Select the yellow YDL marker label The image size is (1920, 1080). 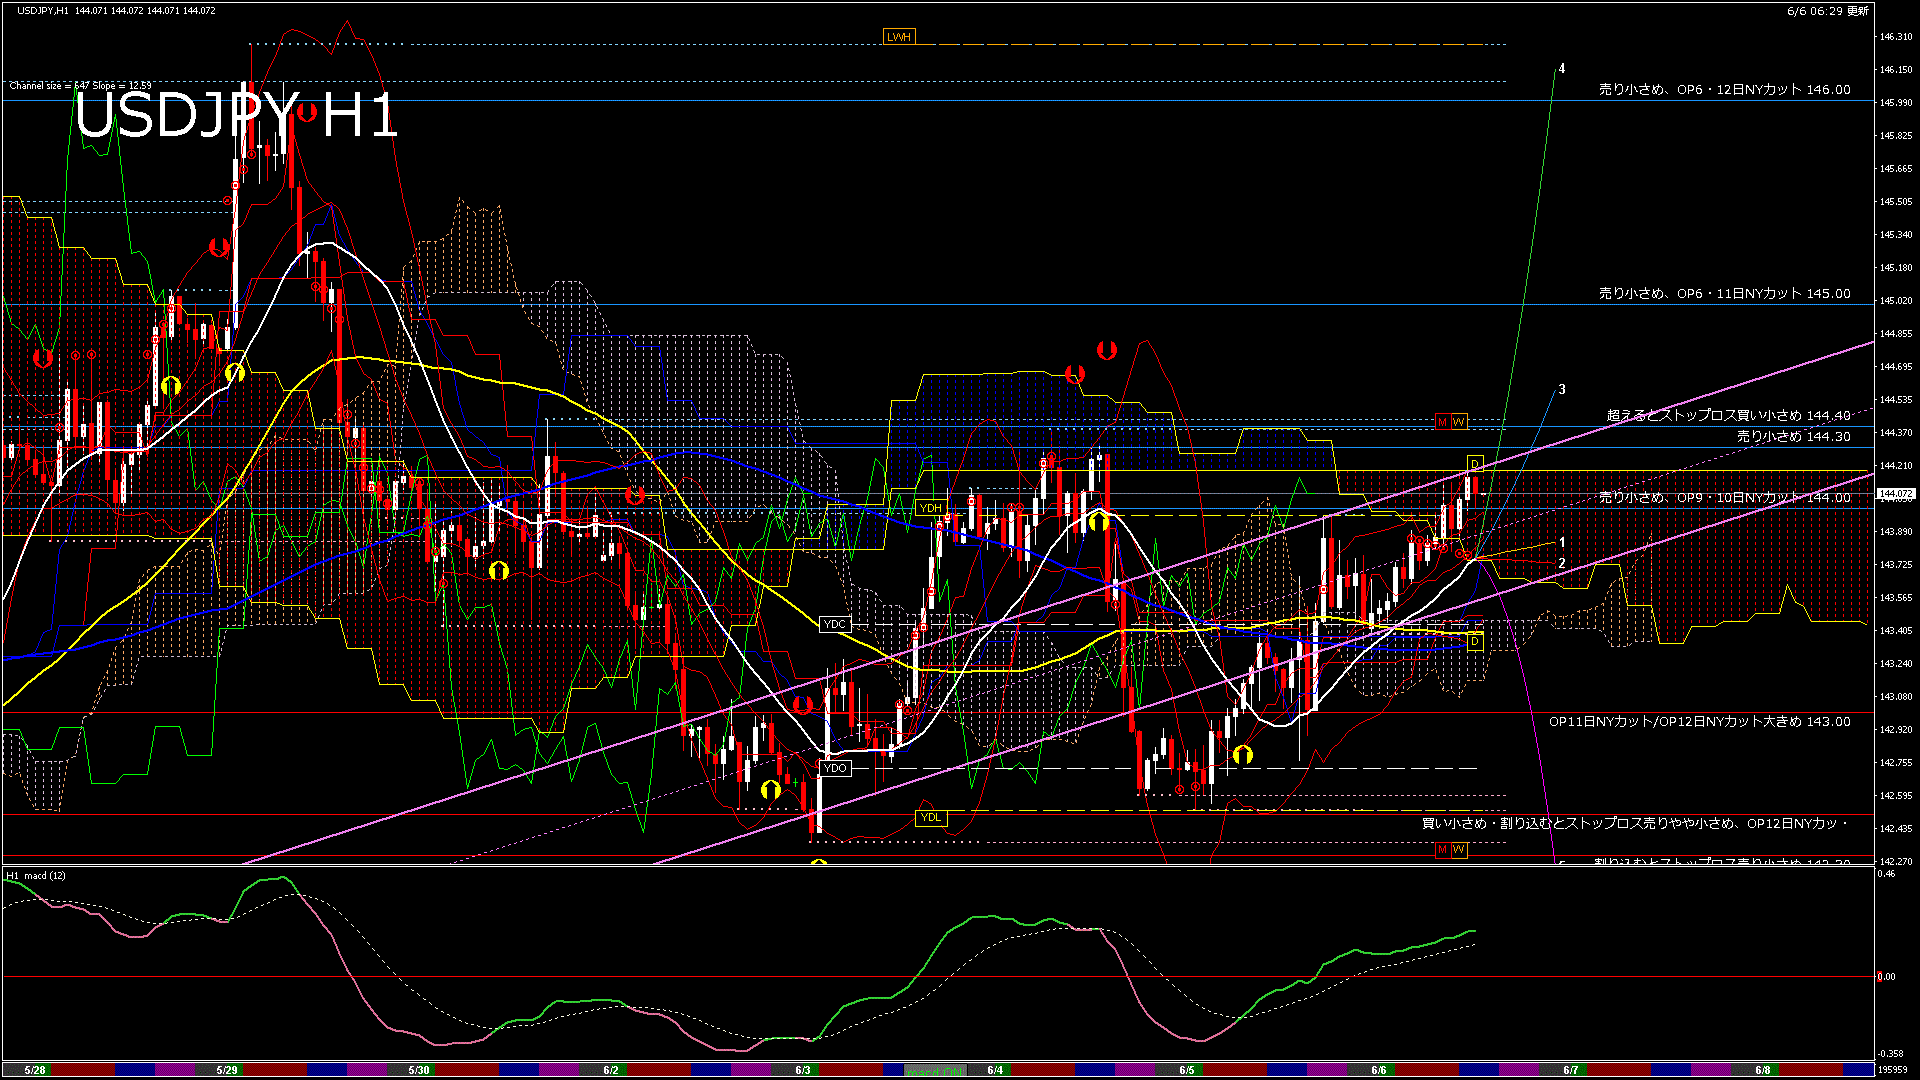930,817
